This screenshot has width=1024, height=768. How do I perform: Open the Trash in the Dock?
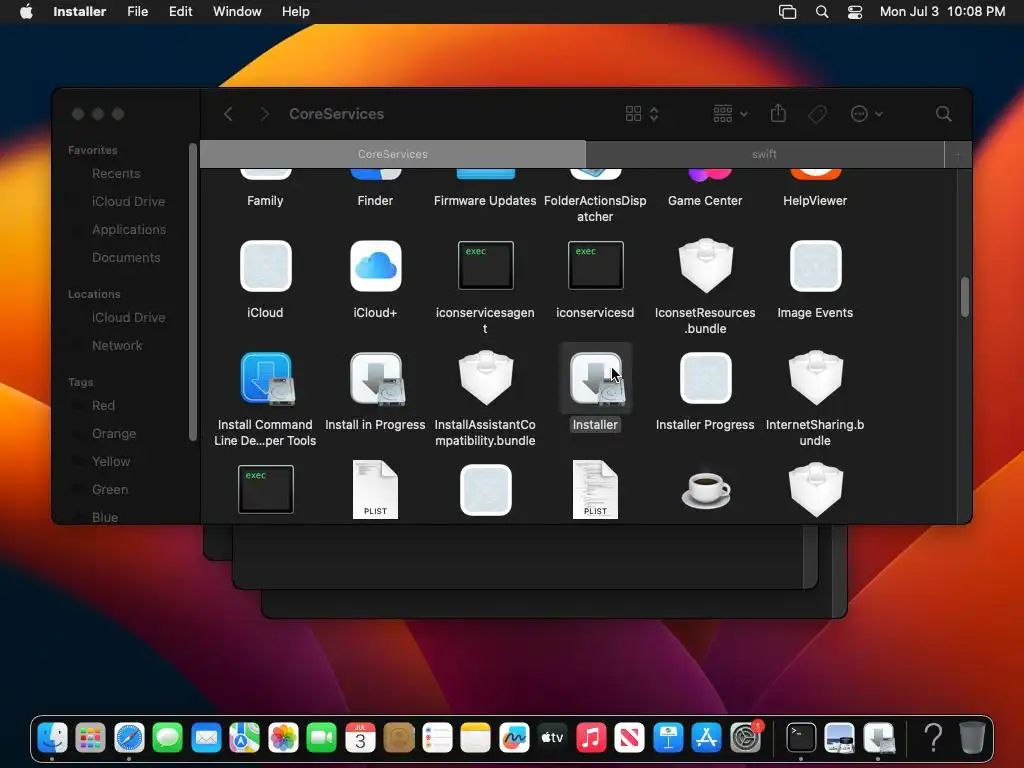coord(972,738)
